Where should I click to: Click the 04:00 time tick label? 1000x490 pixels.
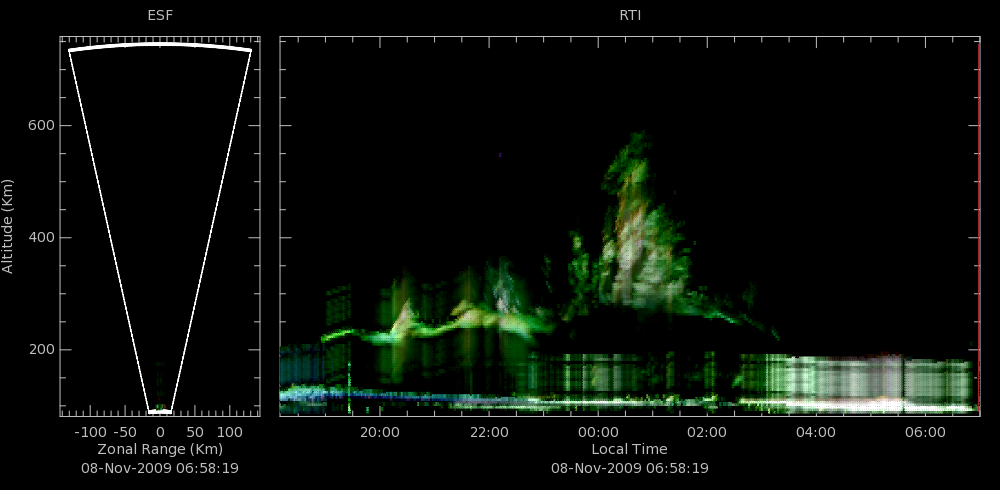click(x=816, y=433)
